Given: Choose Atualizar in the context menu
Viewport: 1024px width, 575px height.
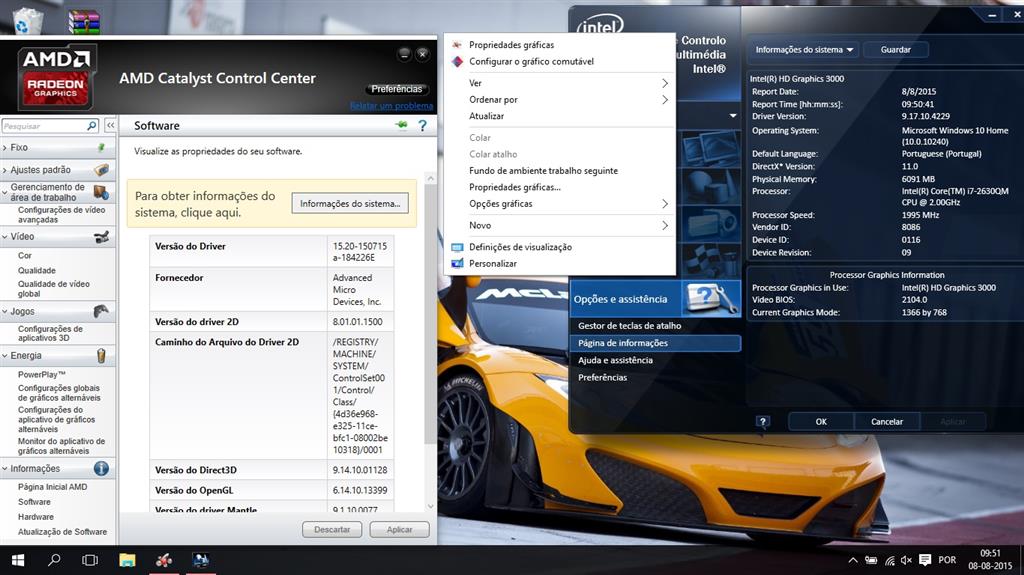Looking at the screenshot, I should (560, 116).
